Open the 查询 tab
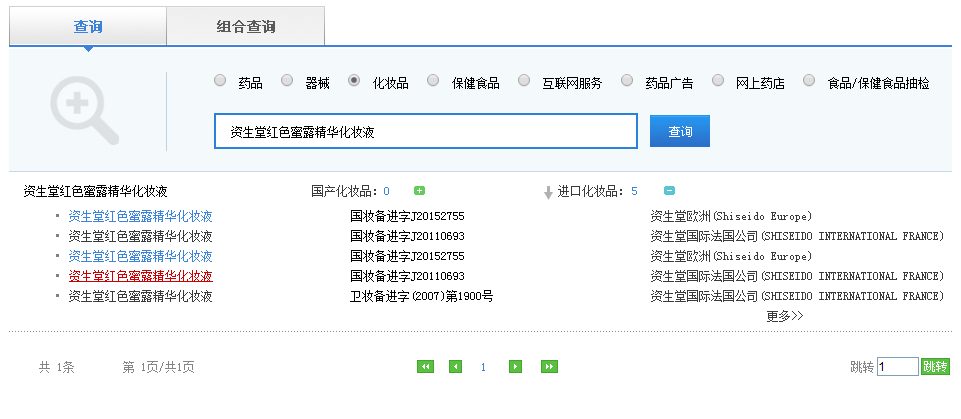This screenshot has height=419, width=961. (88, 26)
